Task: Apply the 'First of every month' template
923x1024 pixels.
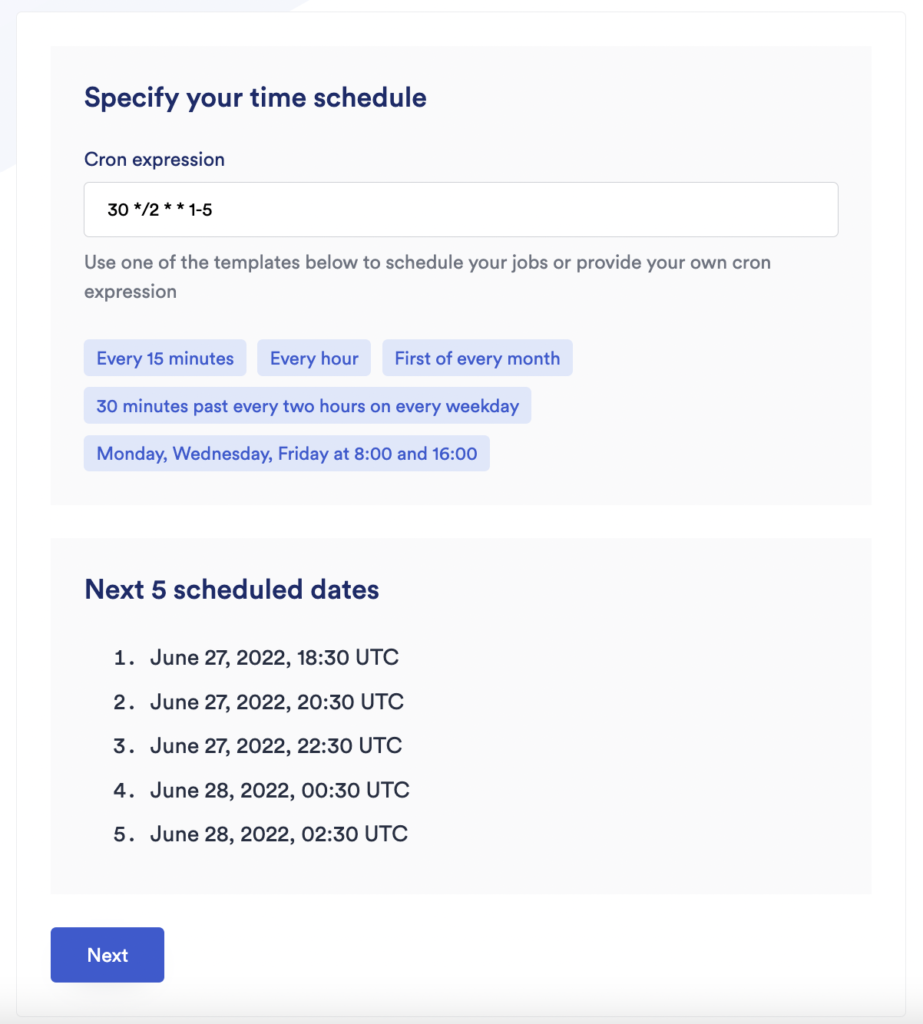Action: [477, 357]
